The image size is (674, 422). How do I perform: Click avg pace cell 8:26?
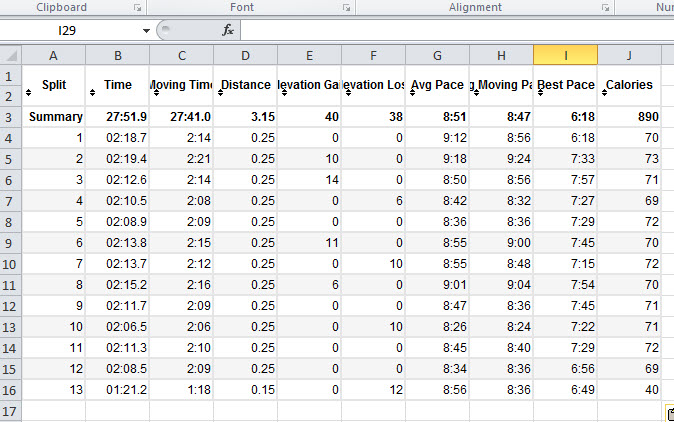click(x=437, y=327)
